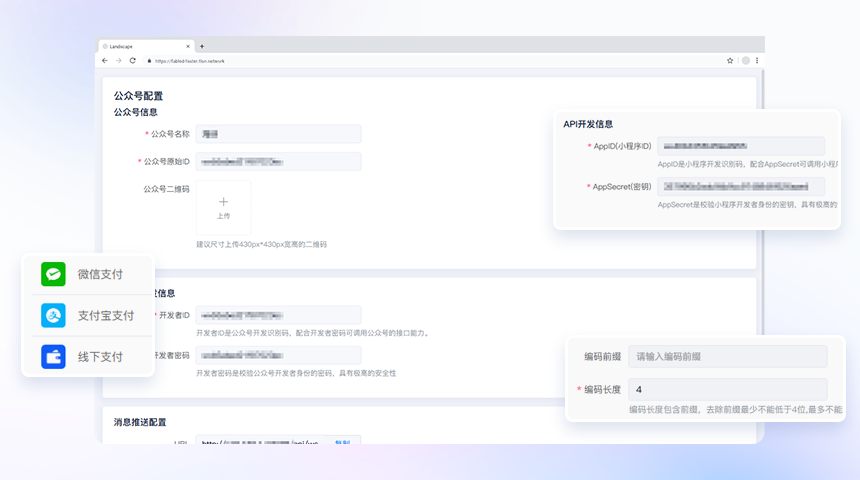
Task: Bookmark the page with the star icon
Action: coord(730,61)
